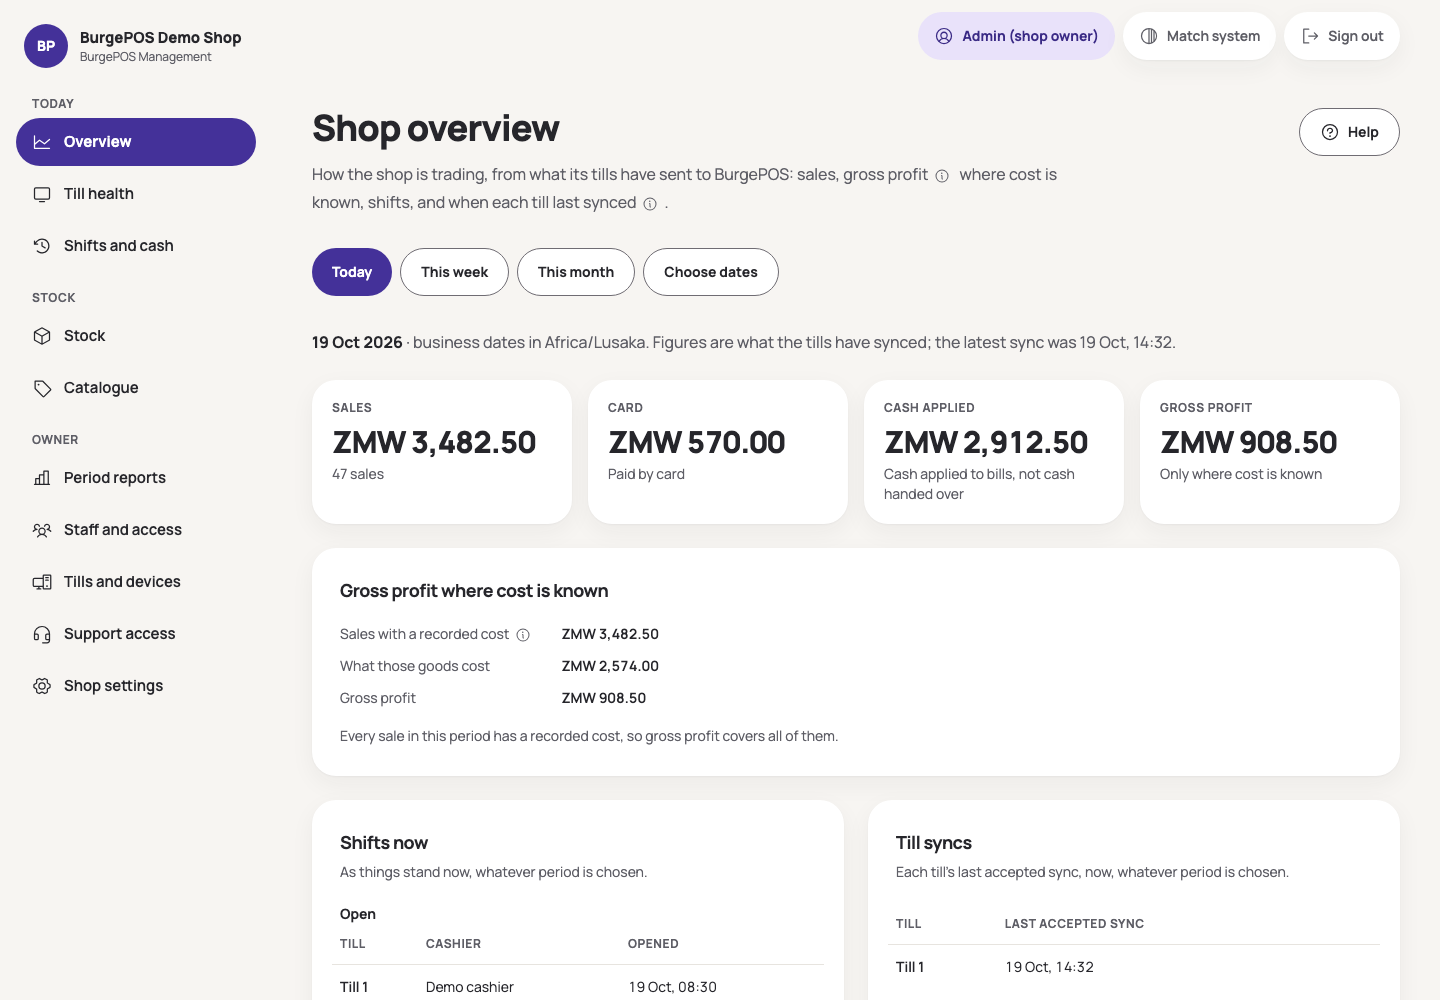Viewport: 1440px width, 1000px height.
Task: Click the info icon after 'last synced'
Action: pos(650,204)
